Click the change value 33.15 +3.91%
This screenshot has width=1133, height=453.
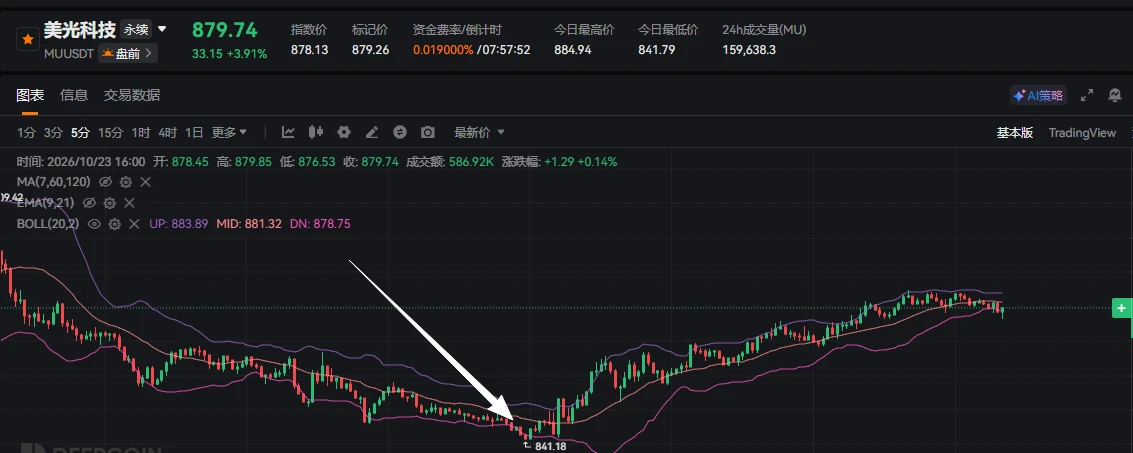(x=229, y=53)
